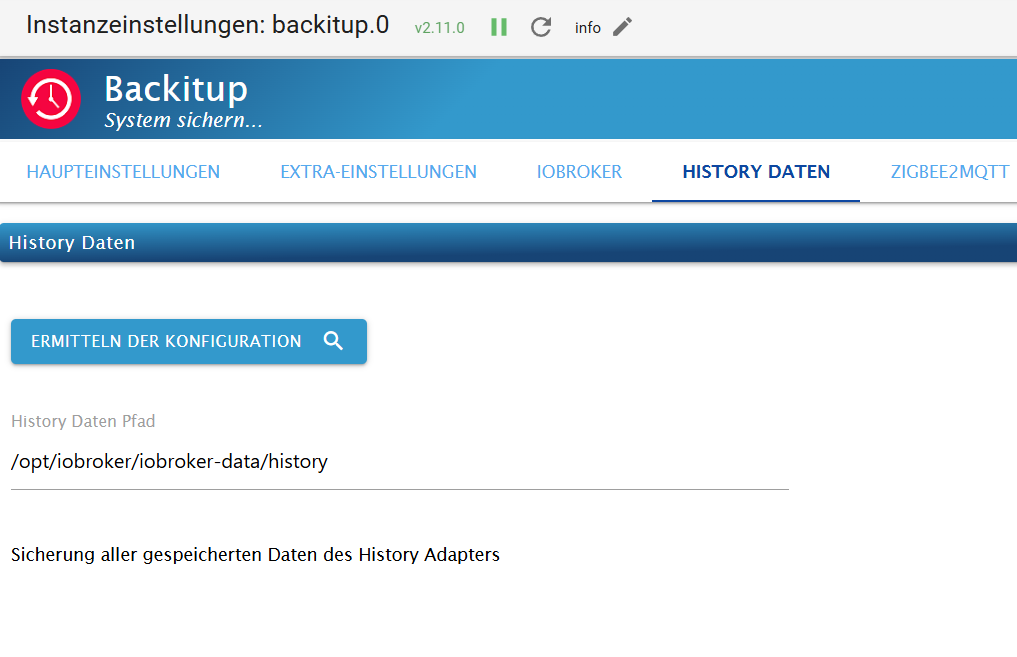The height and width of the screenshot is (657, 1017).
Task: Switch to the Haupteinstellungen tab
Action: (123, 172)
